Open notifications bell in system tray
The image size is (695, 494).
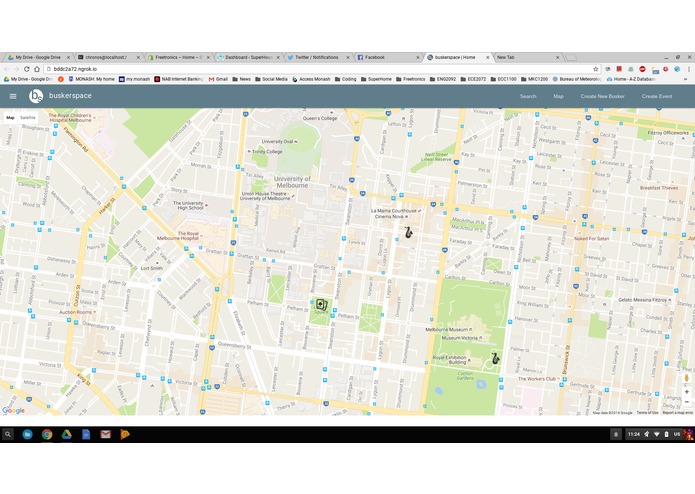616,434
